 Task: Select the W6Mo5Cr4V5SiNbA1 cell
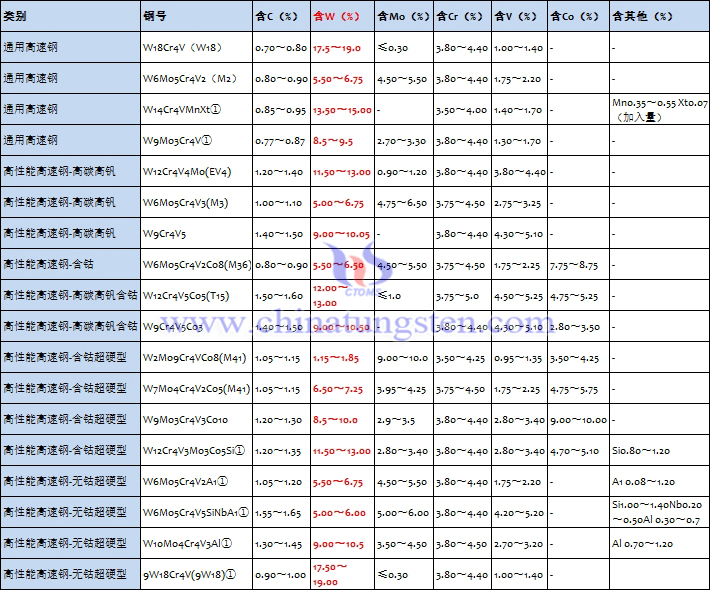(x=196, y=513)
